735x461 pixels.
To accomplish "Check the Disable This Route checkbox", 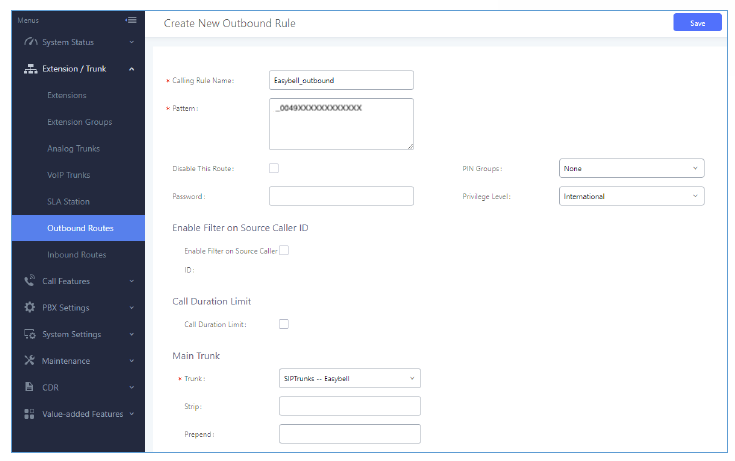I will pos(274,168).
